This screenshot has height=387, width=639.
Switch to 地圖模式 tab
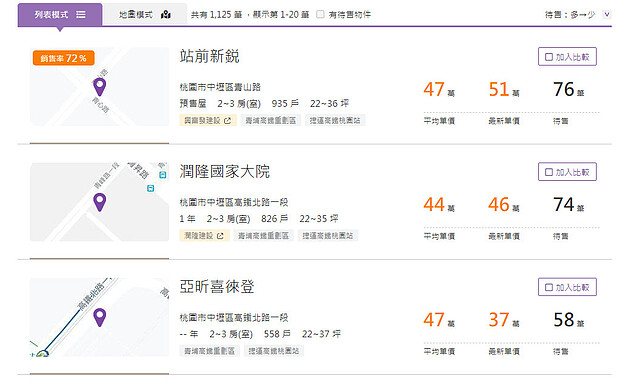click(x=145, y=15)
